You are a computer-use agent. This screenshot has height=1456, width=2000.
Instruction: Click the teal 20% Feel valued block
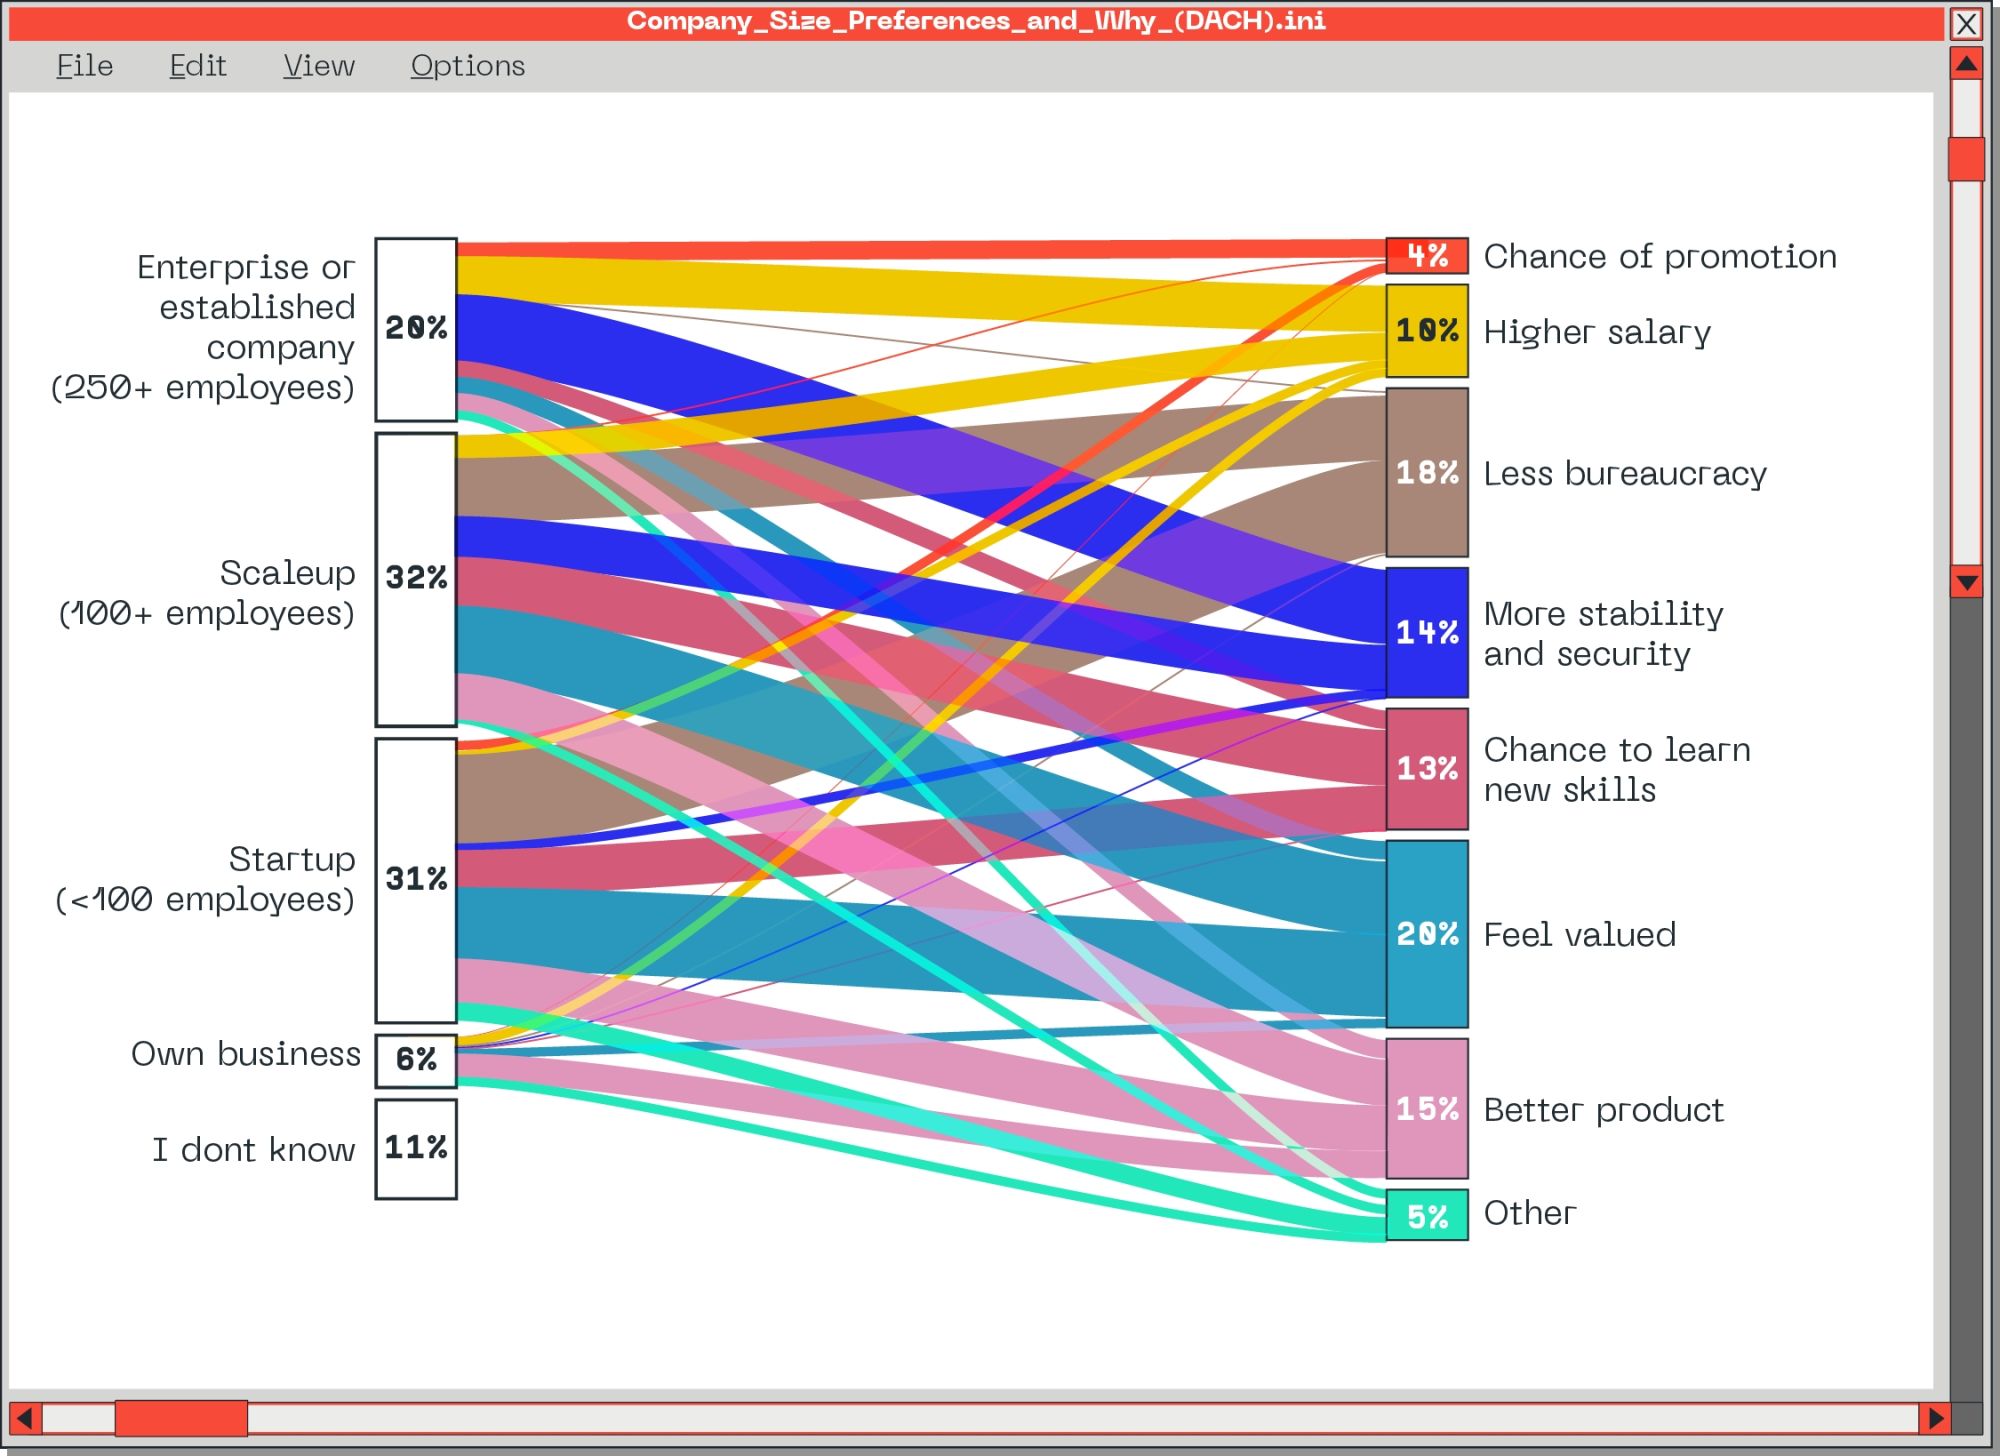(1427, 933)
